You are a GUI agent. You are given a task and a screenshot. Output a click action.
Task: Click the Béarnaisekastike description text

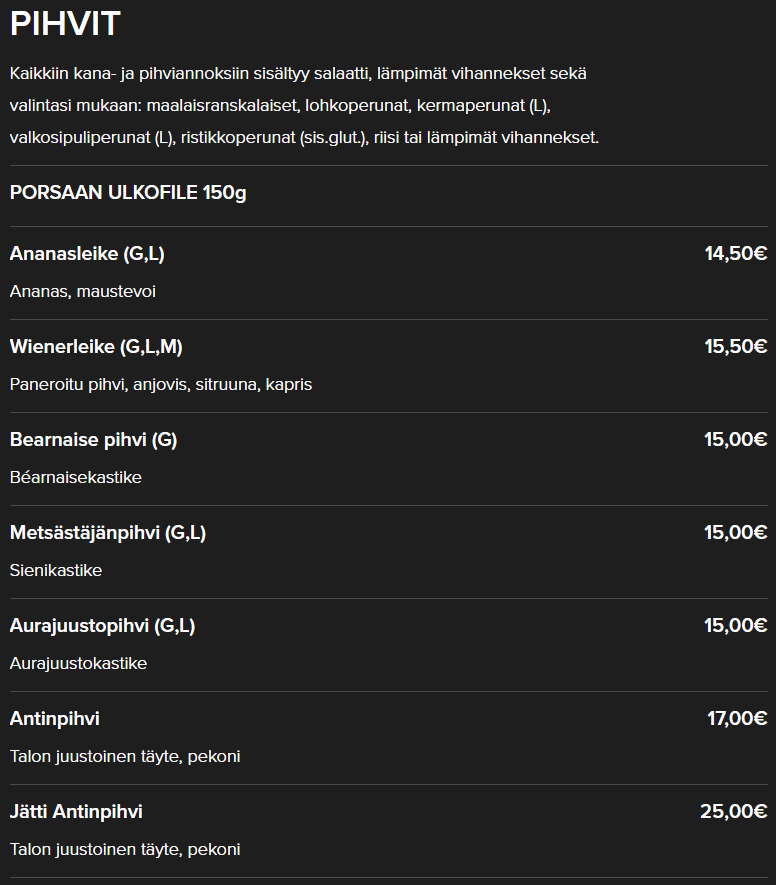tap(76, 477)
